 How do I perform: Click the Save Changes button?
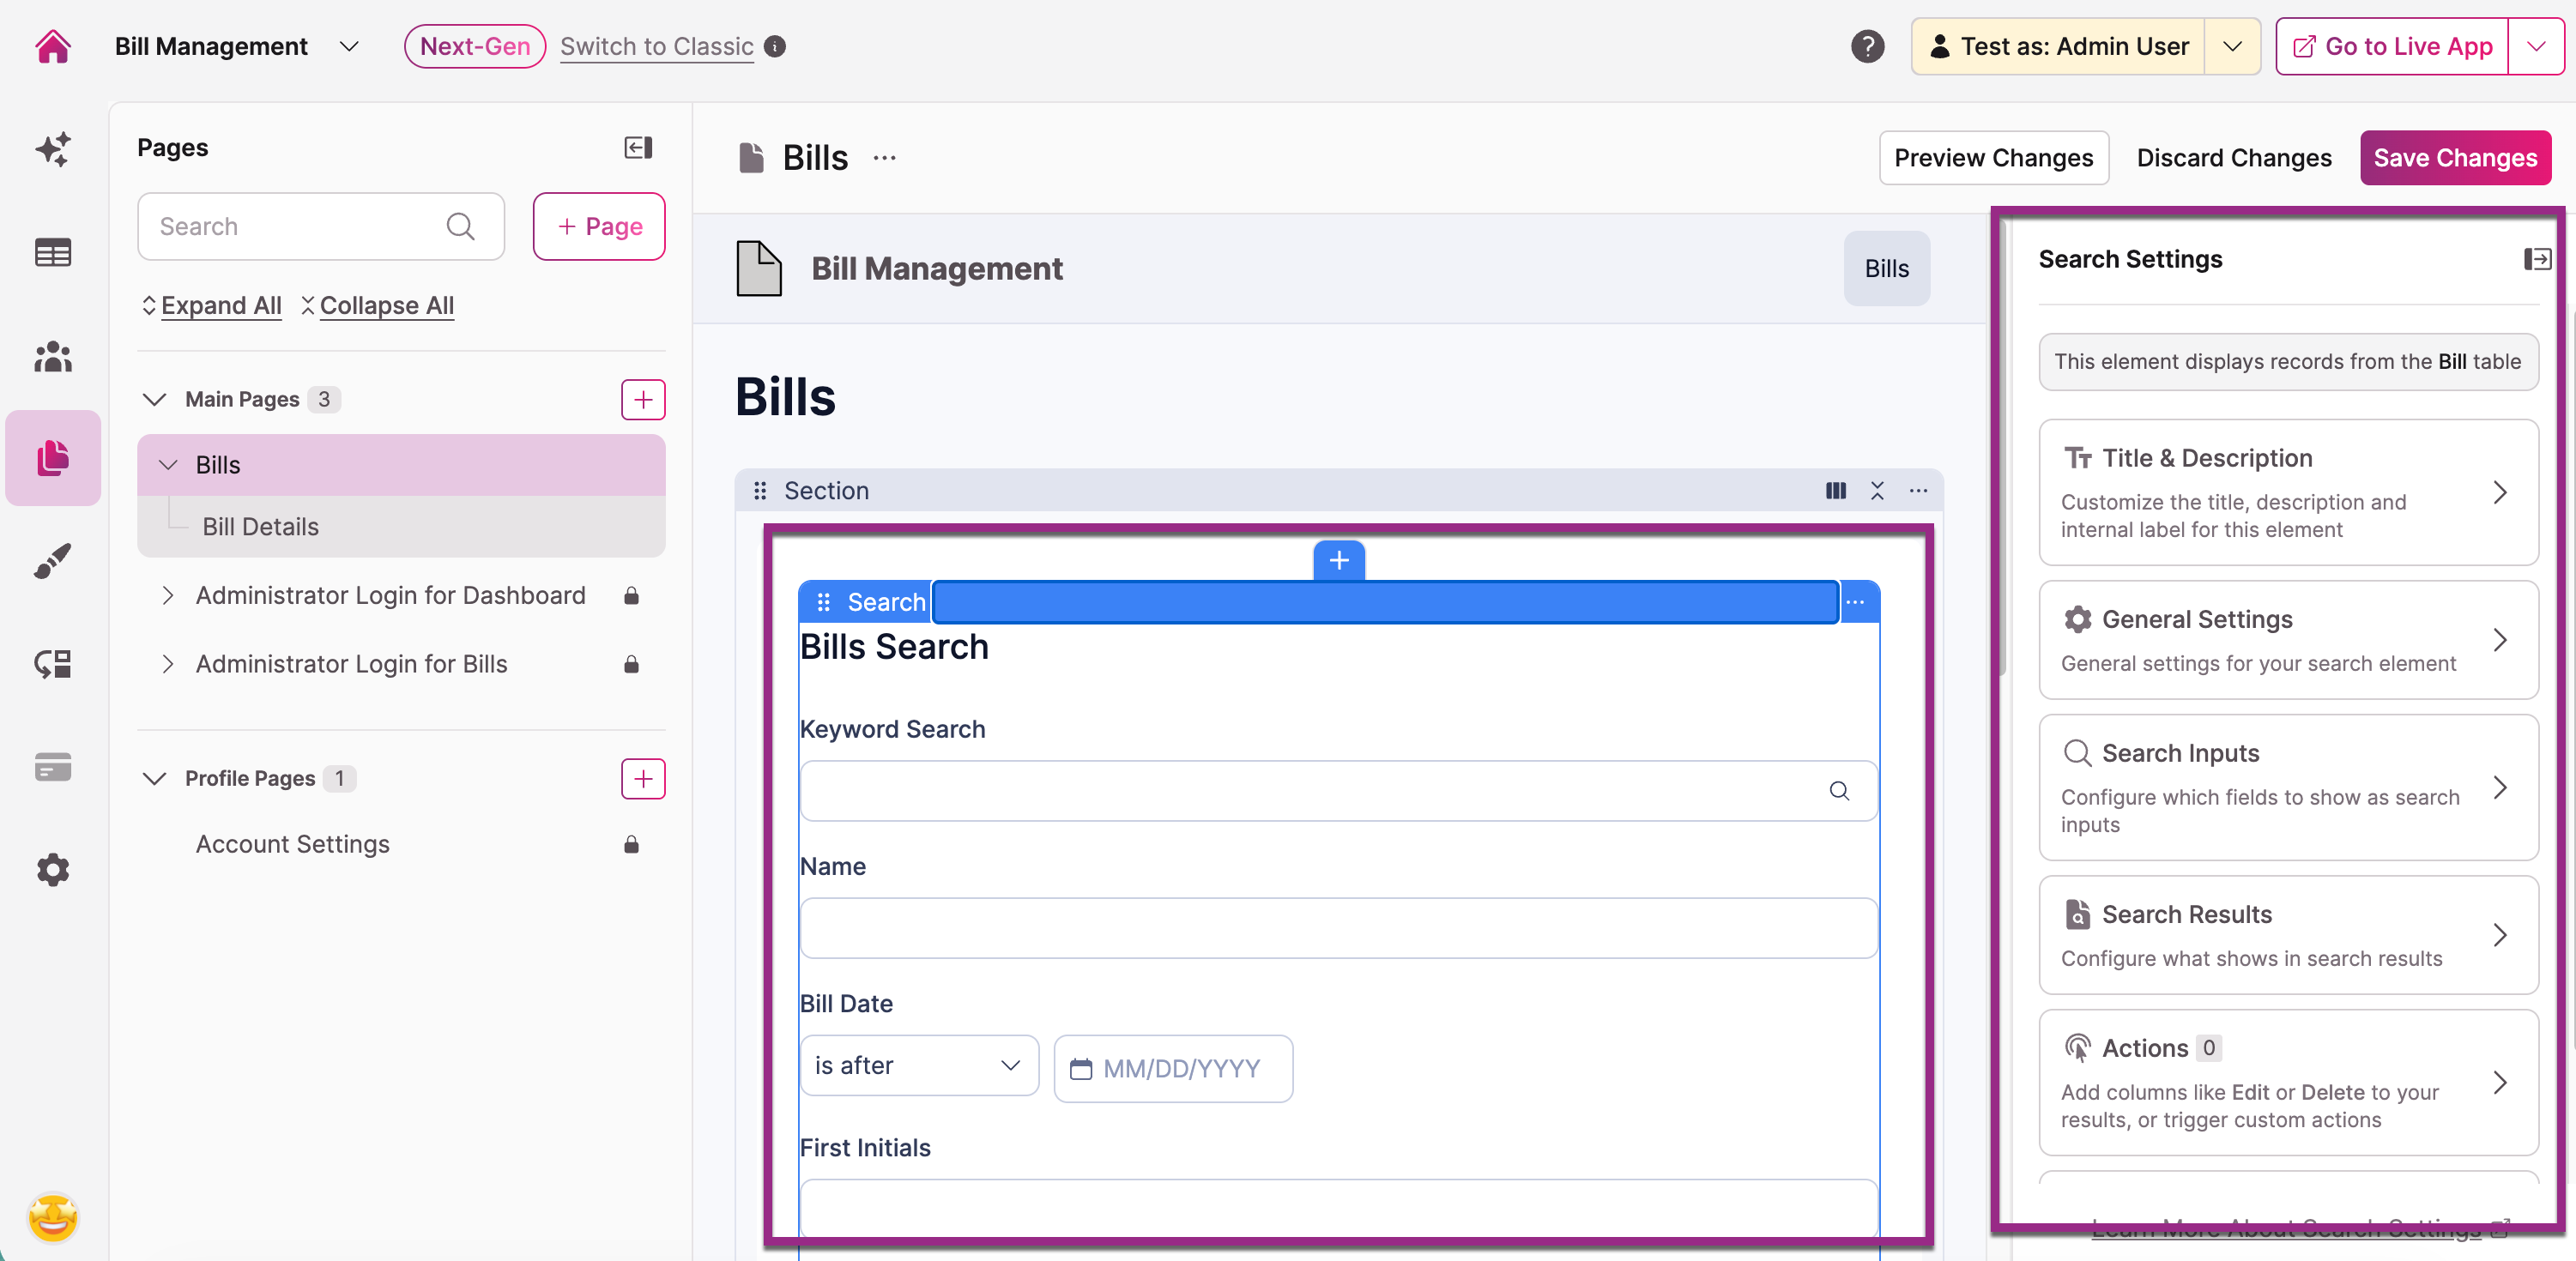click(x=2454, y=158)
